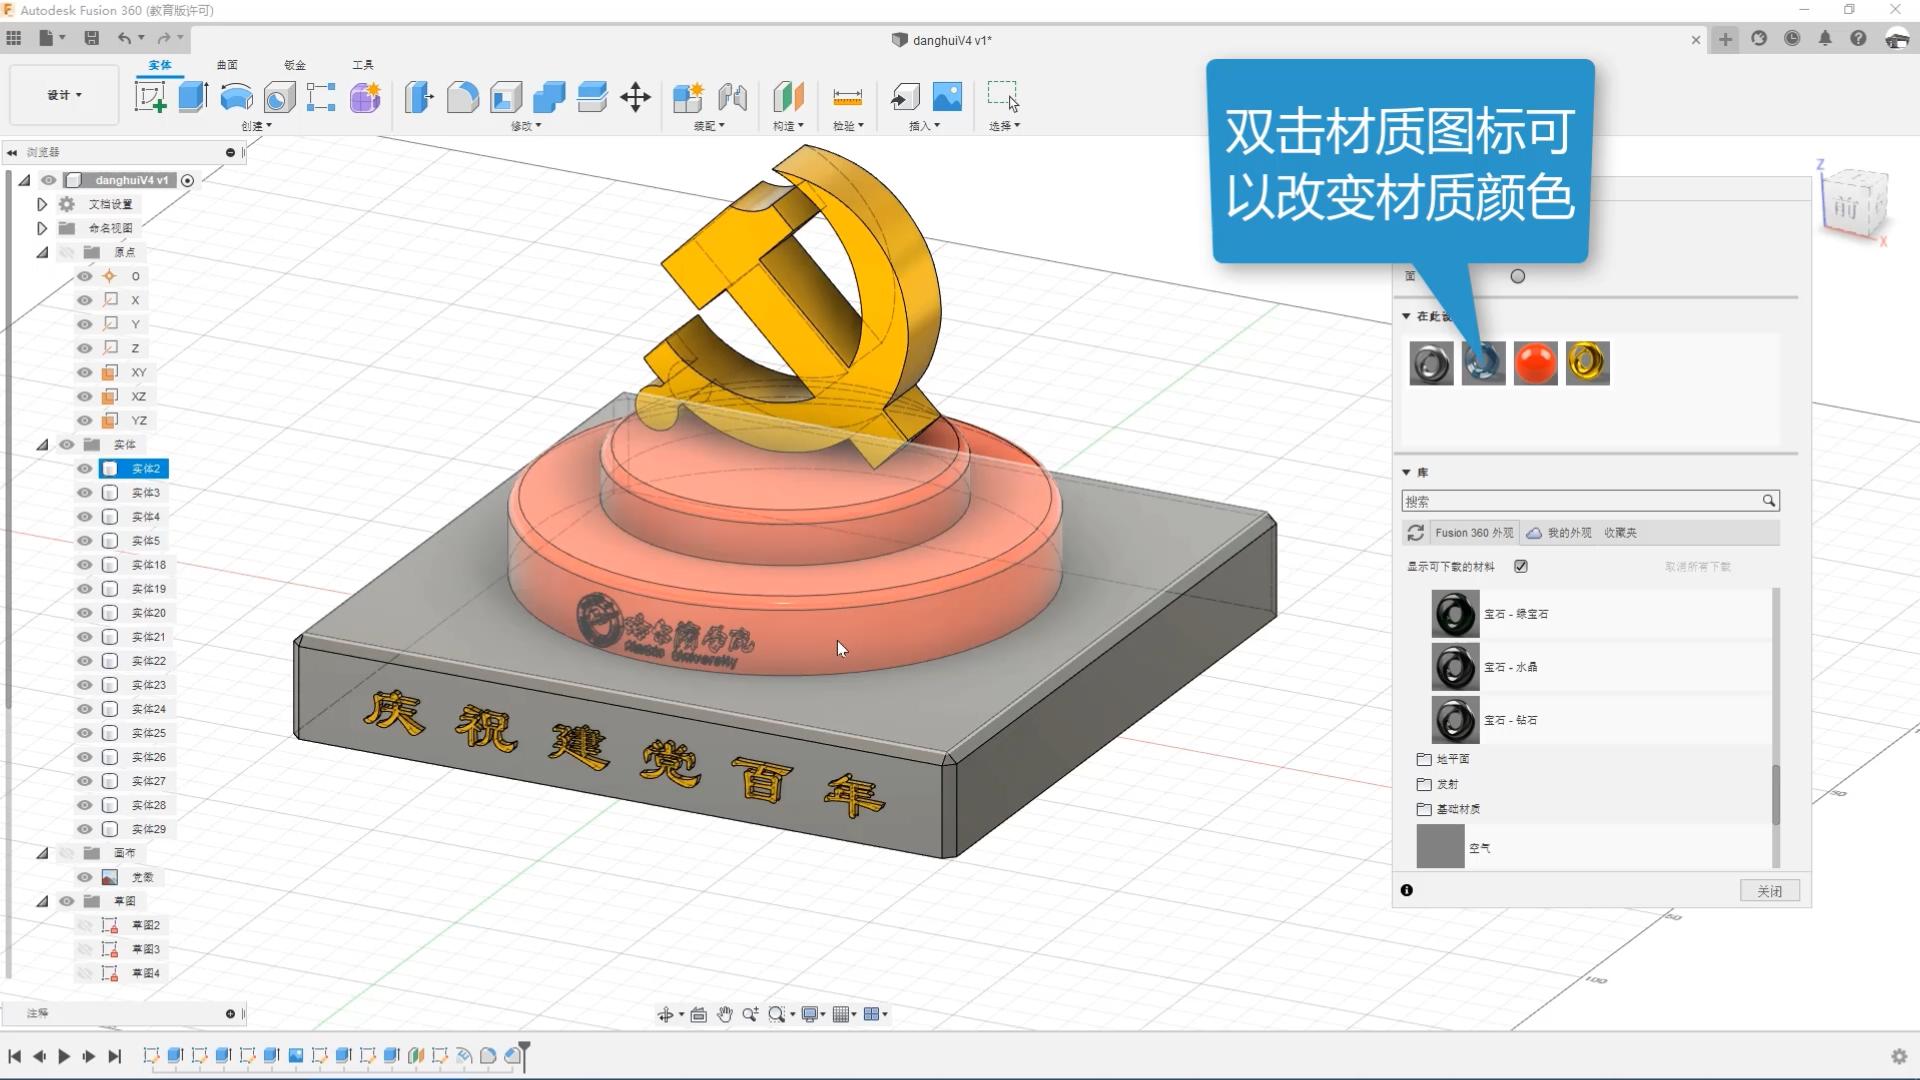Toggle visibility of the XY origin plane
The image size is (1920, 1080).
[85, 372]
